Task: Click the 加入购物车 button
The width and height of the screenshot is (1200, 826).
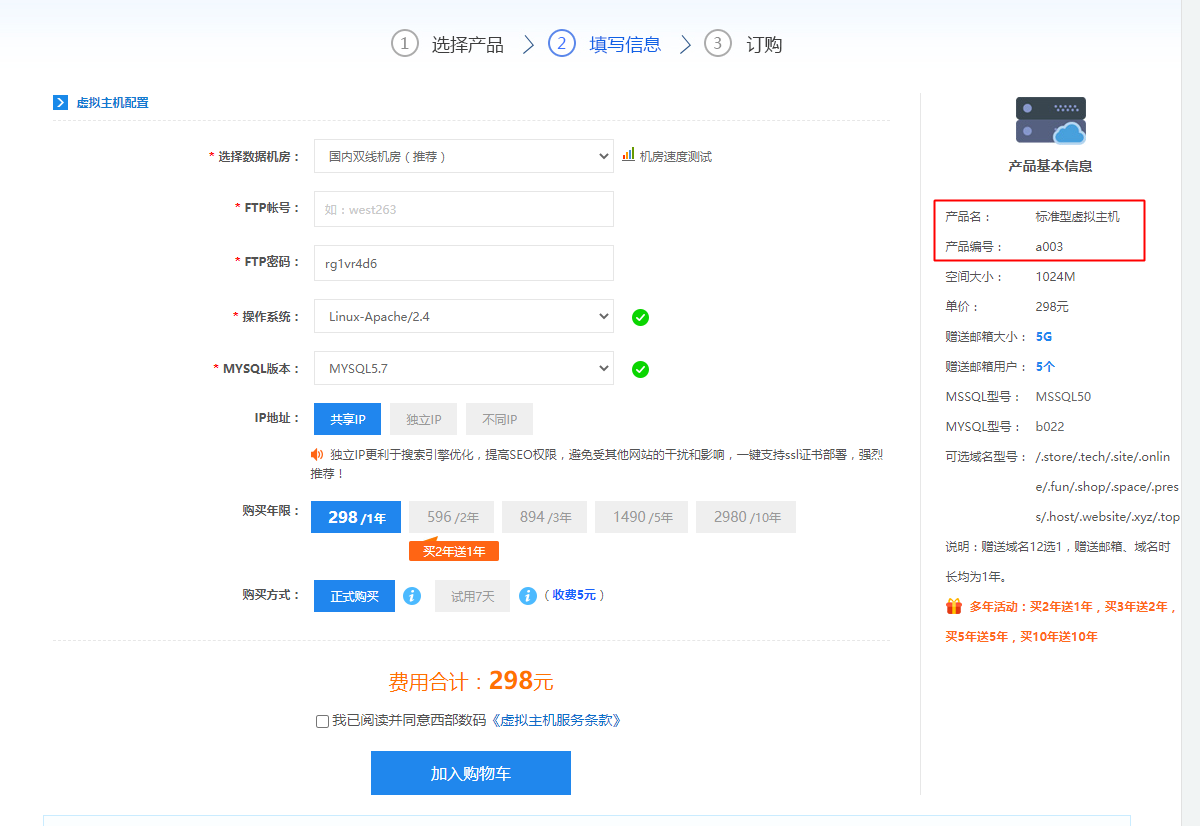Action: pyautogui.click(x=470, y=774)
